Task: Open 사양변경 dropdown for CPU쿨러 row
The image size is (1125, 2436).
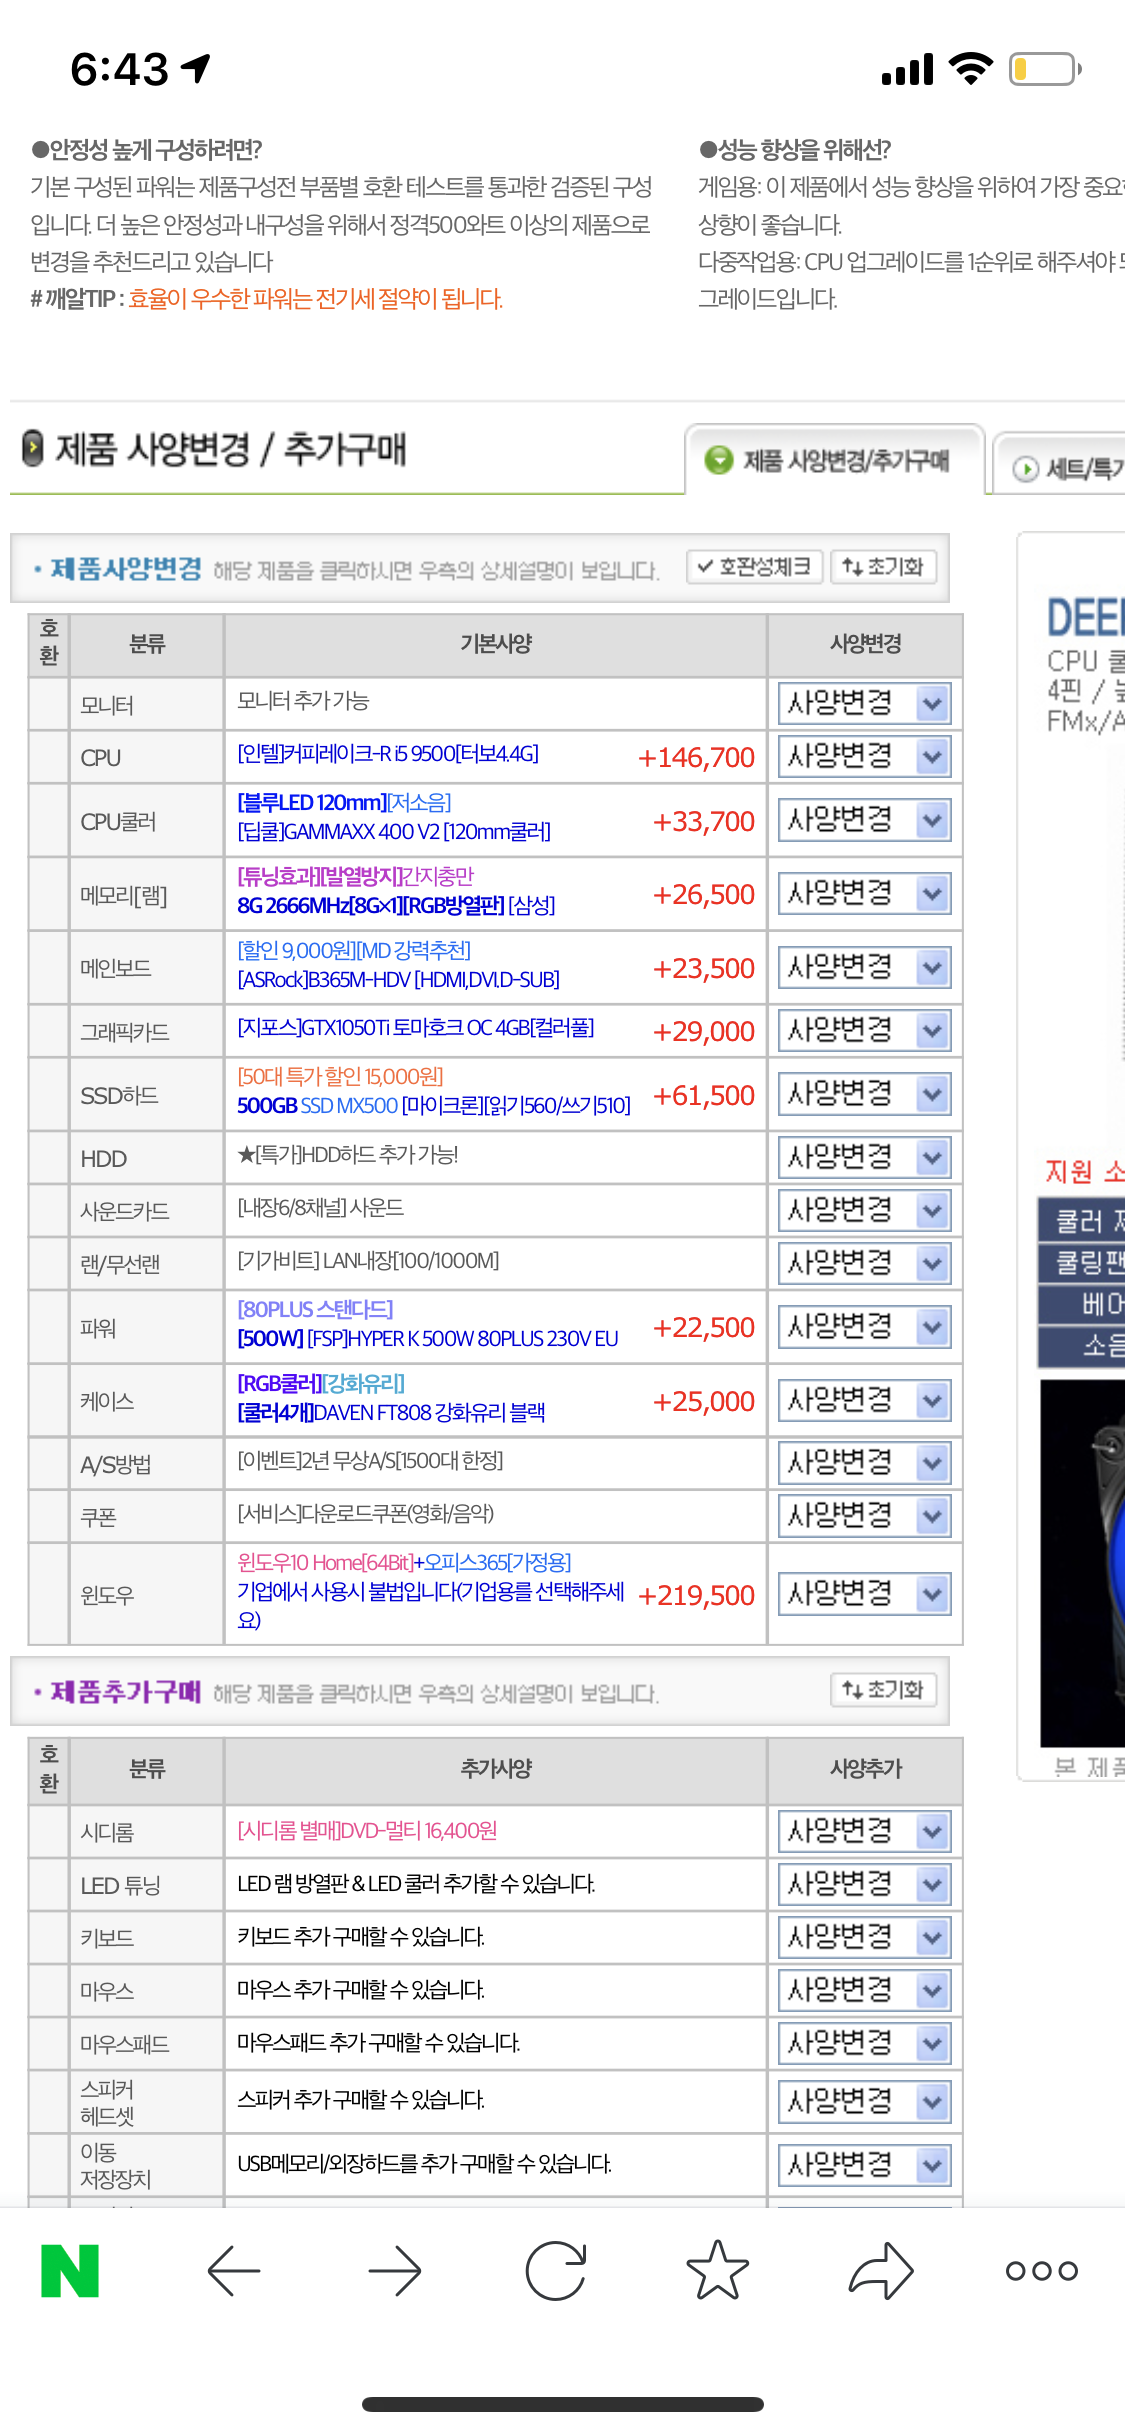Action: coord(865,820)
